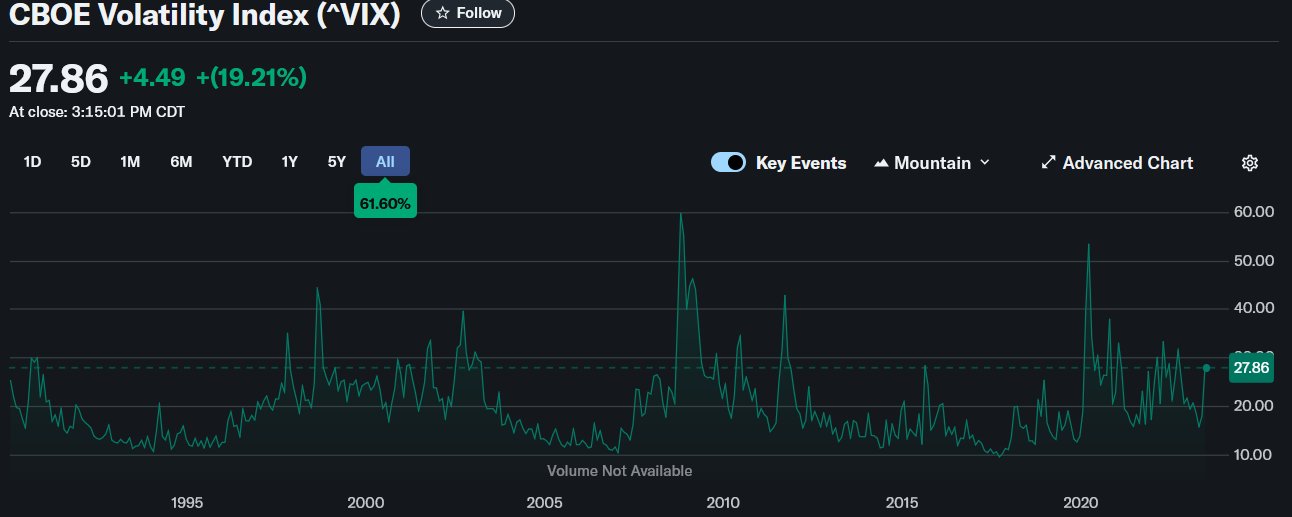The height and width of the screenshot is (517, 1292).
Task: Select the 1D time range
Action: click(32, 162)
